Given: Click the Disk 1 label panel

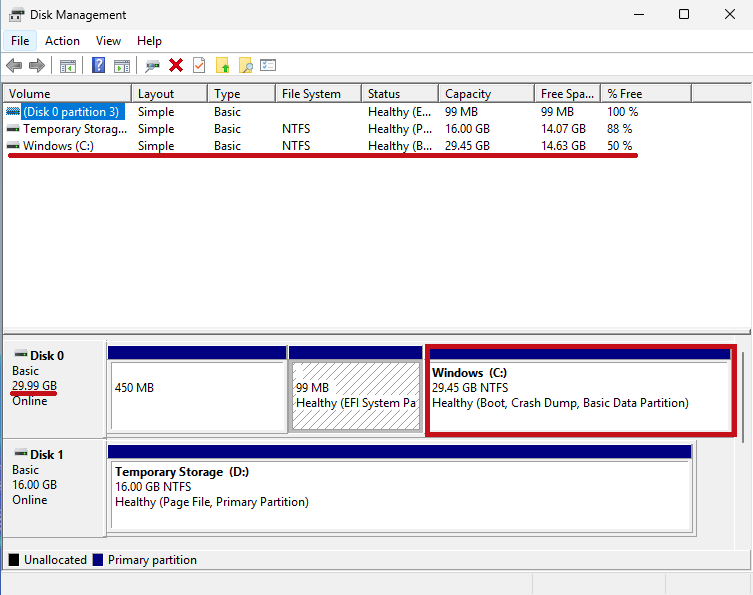Looking at the screenshot, I should 54,488.
